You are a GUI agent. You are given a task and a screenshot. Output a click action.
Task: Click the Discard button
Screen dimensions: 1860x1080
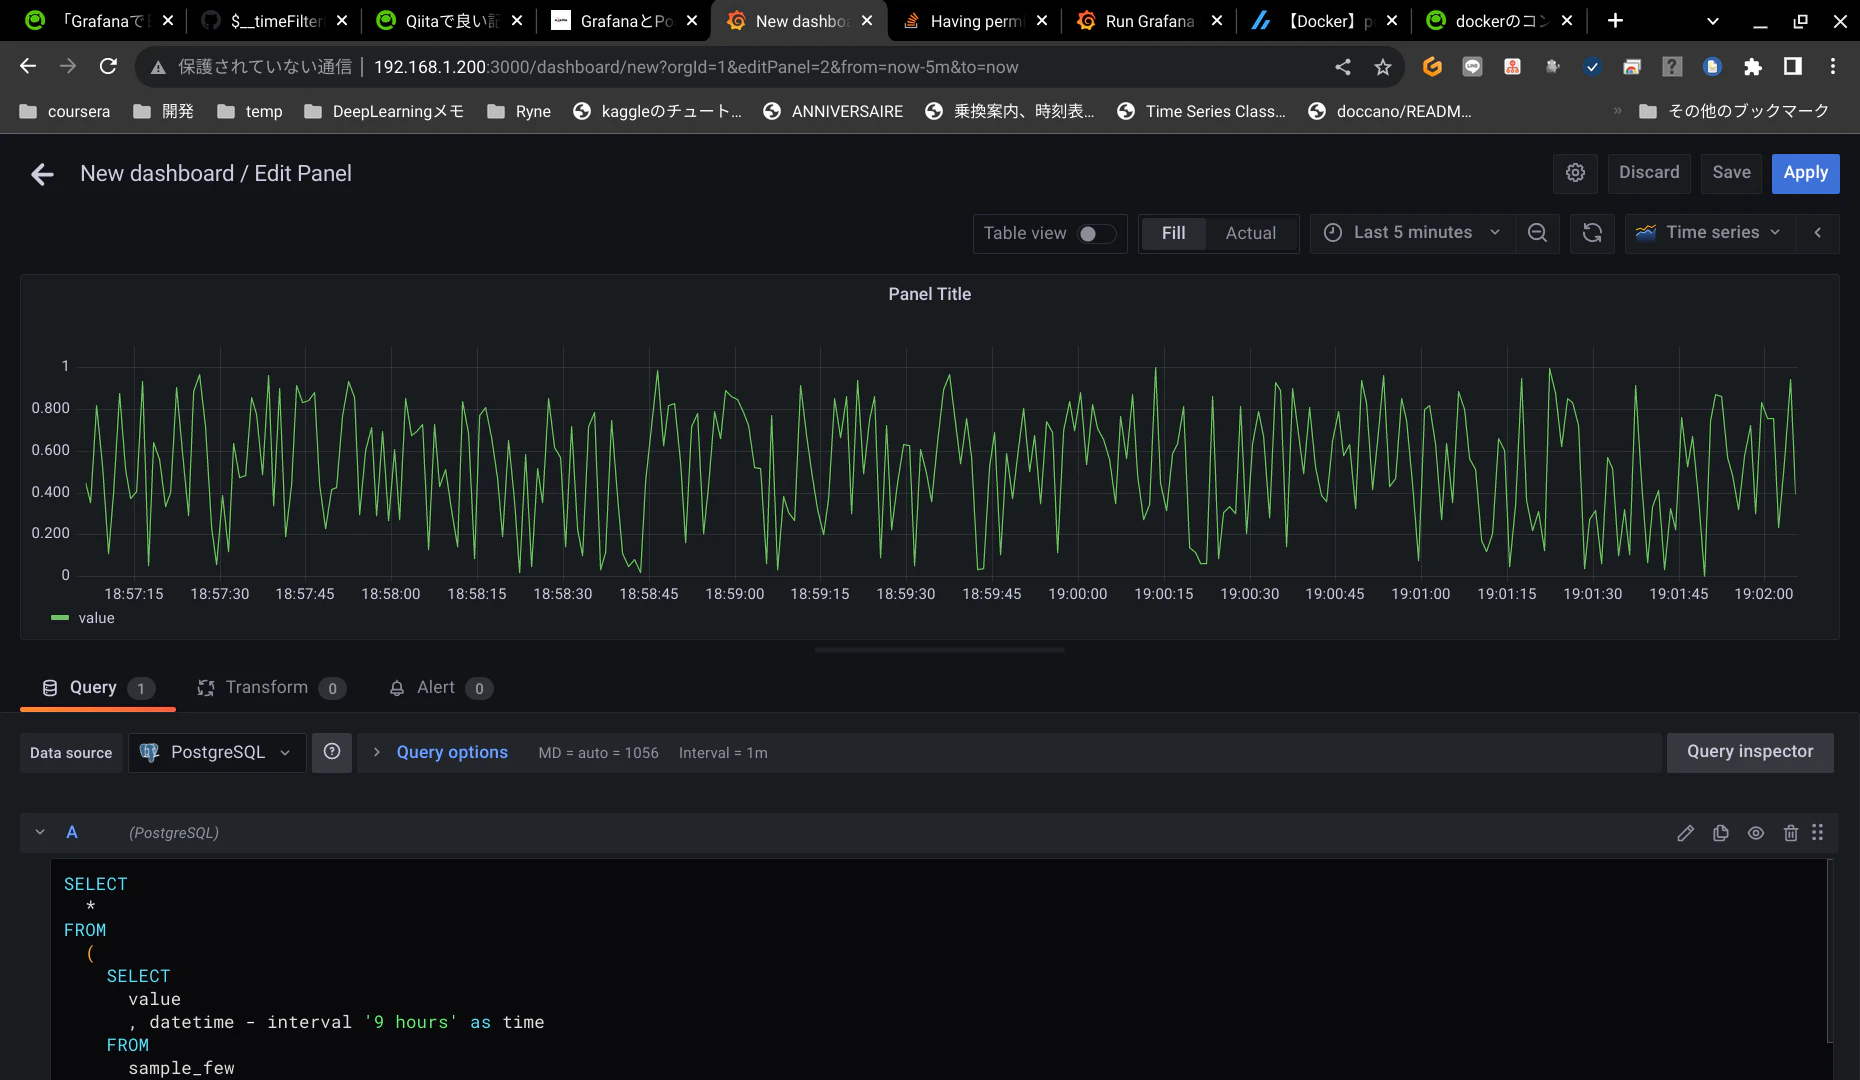(1648, 173)
